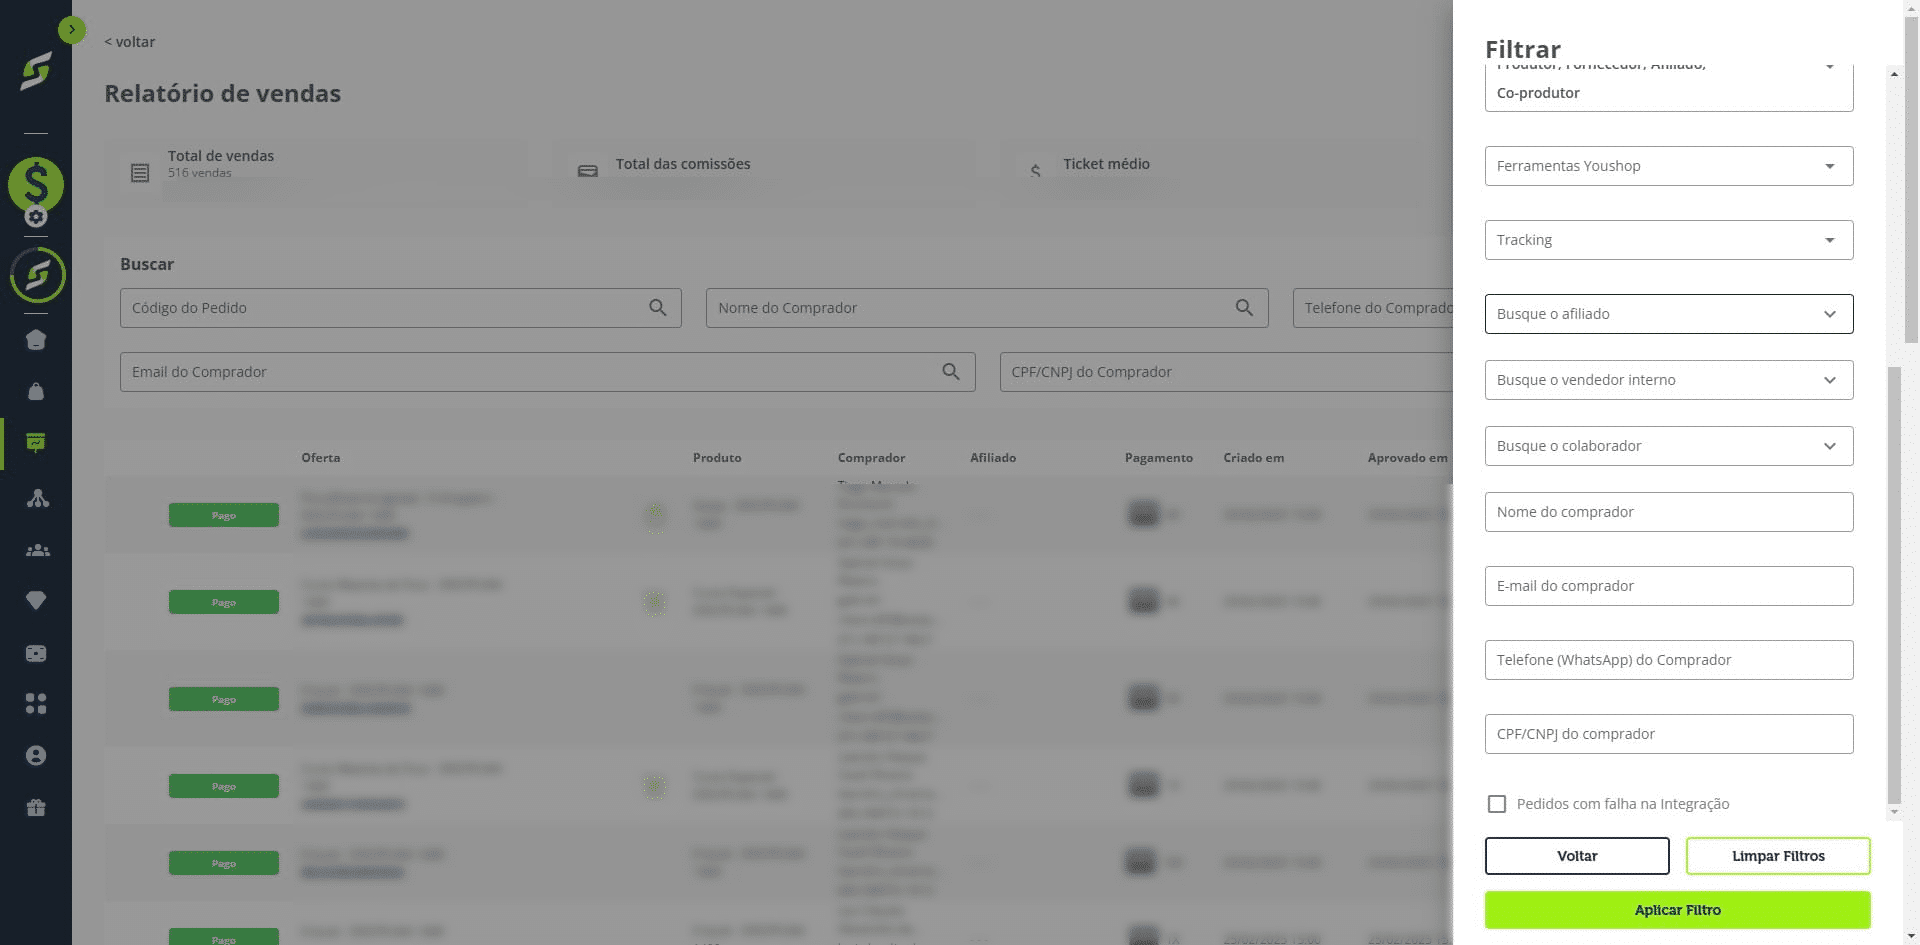The height and width of the screenshot is (945, 1920).
Task: Click the Email do Comprador search field
Action: (547, 372)
